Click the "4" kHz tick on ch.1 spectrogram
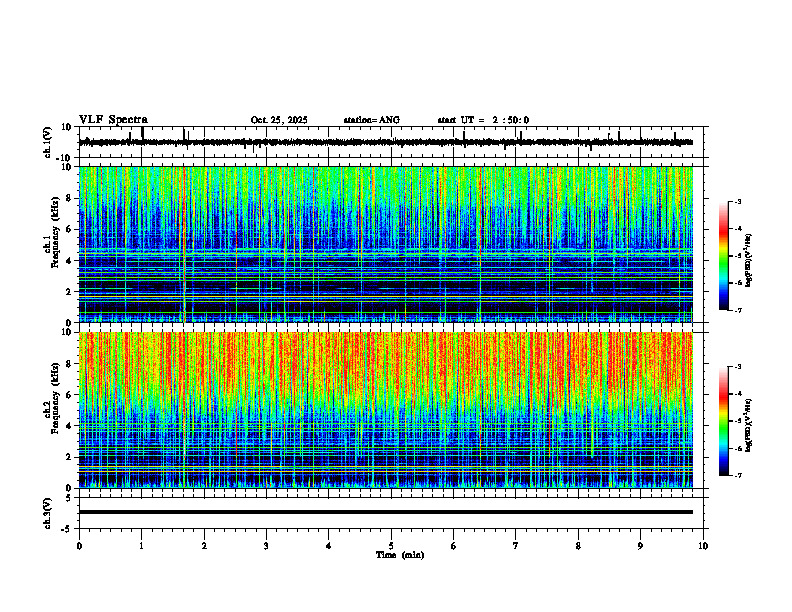The height and width of the screenshot is (612, 792). (x=70, y=261)
